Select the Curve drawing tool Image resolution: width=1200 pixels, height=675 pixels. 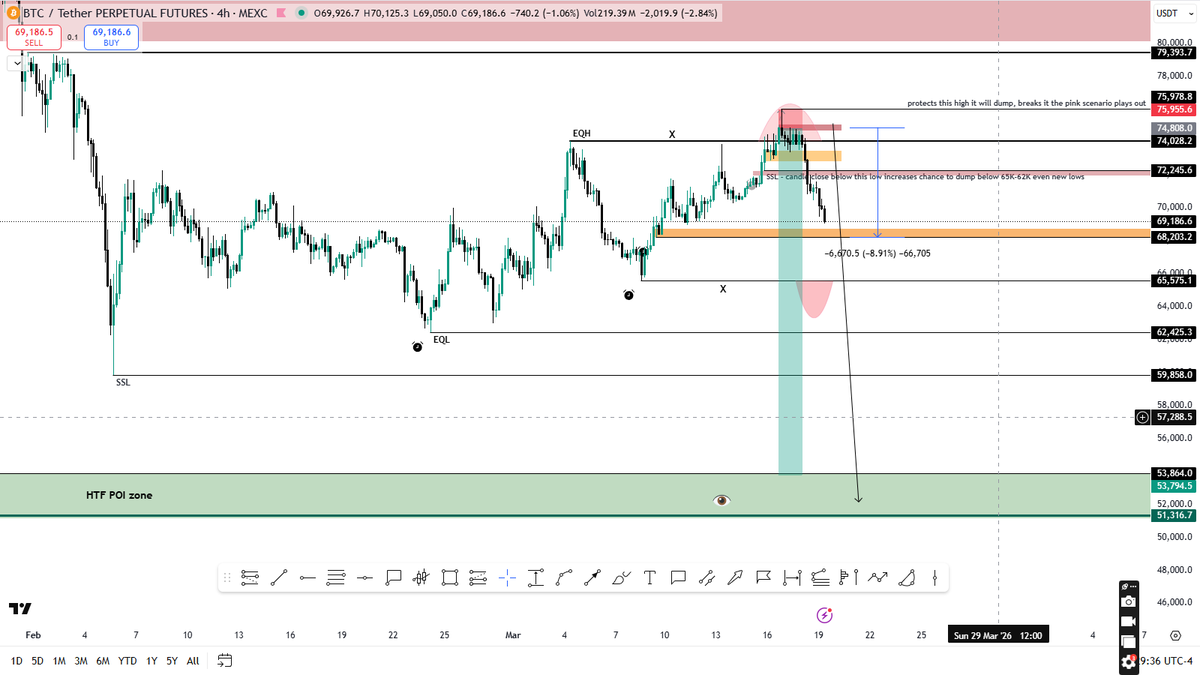click(x=565, y=577)
